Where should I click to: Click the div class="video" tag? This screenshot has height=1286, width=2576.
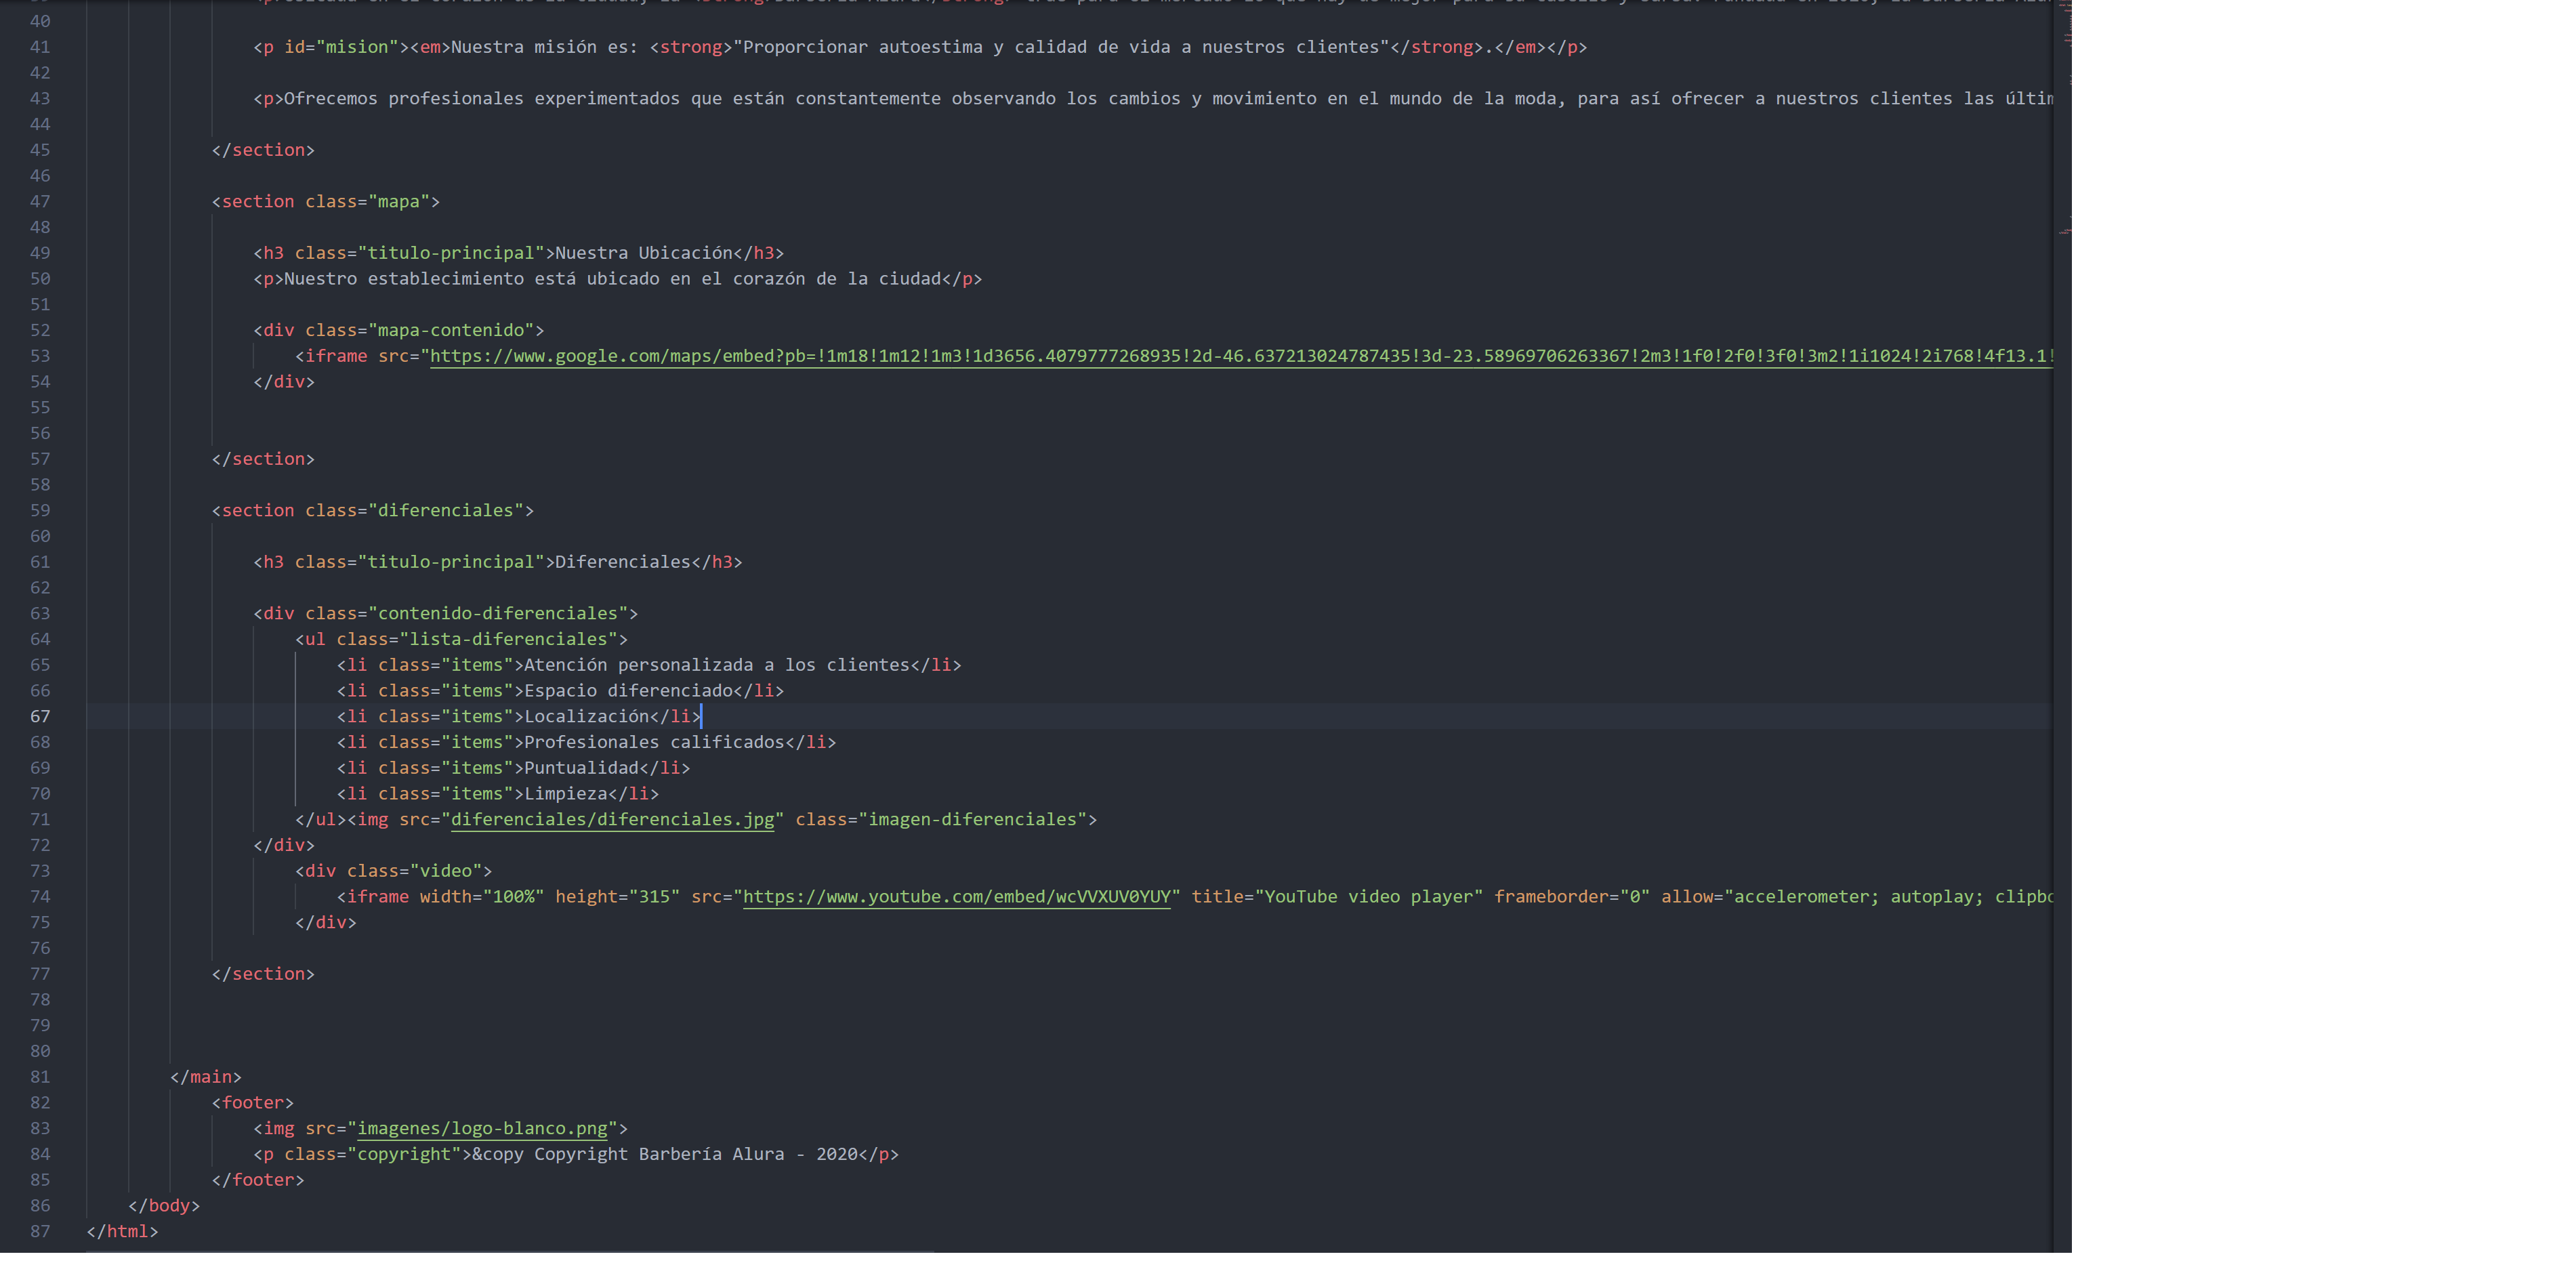[394, 871]
